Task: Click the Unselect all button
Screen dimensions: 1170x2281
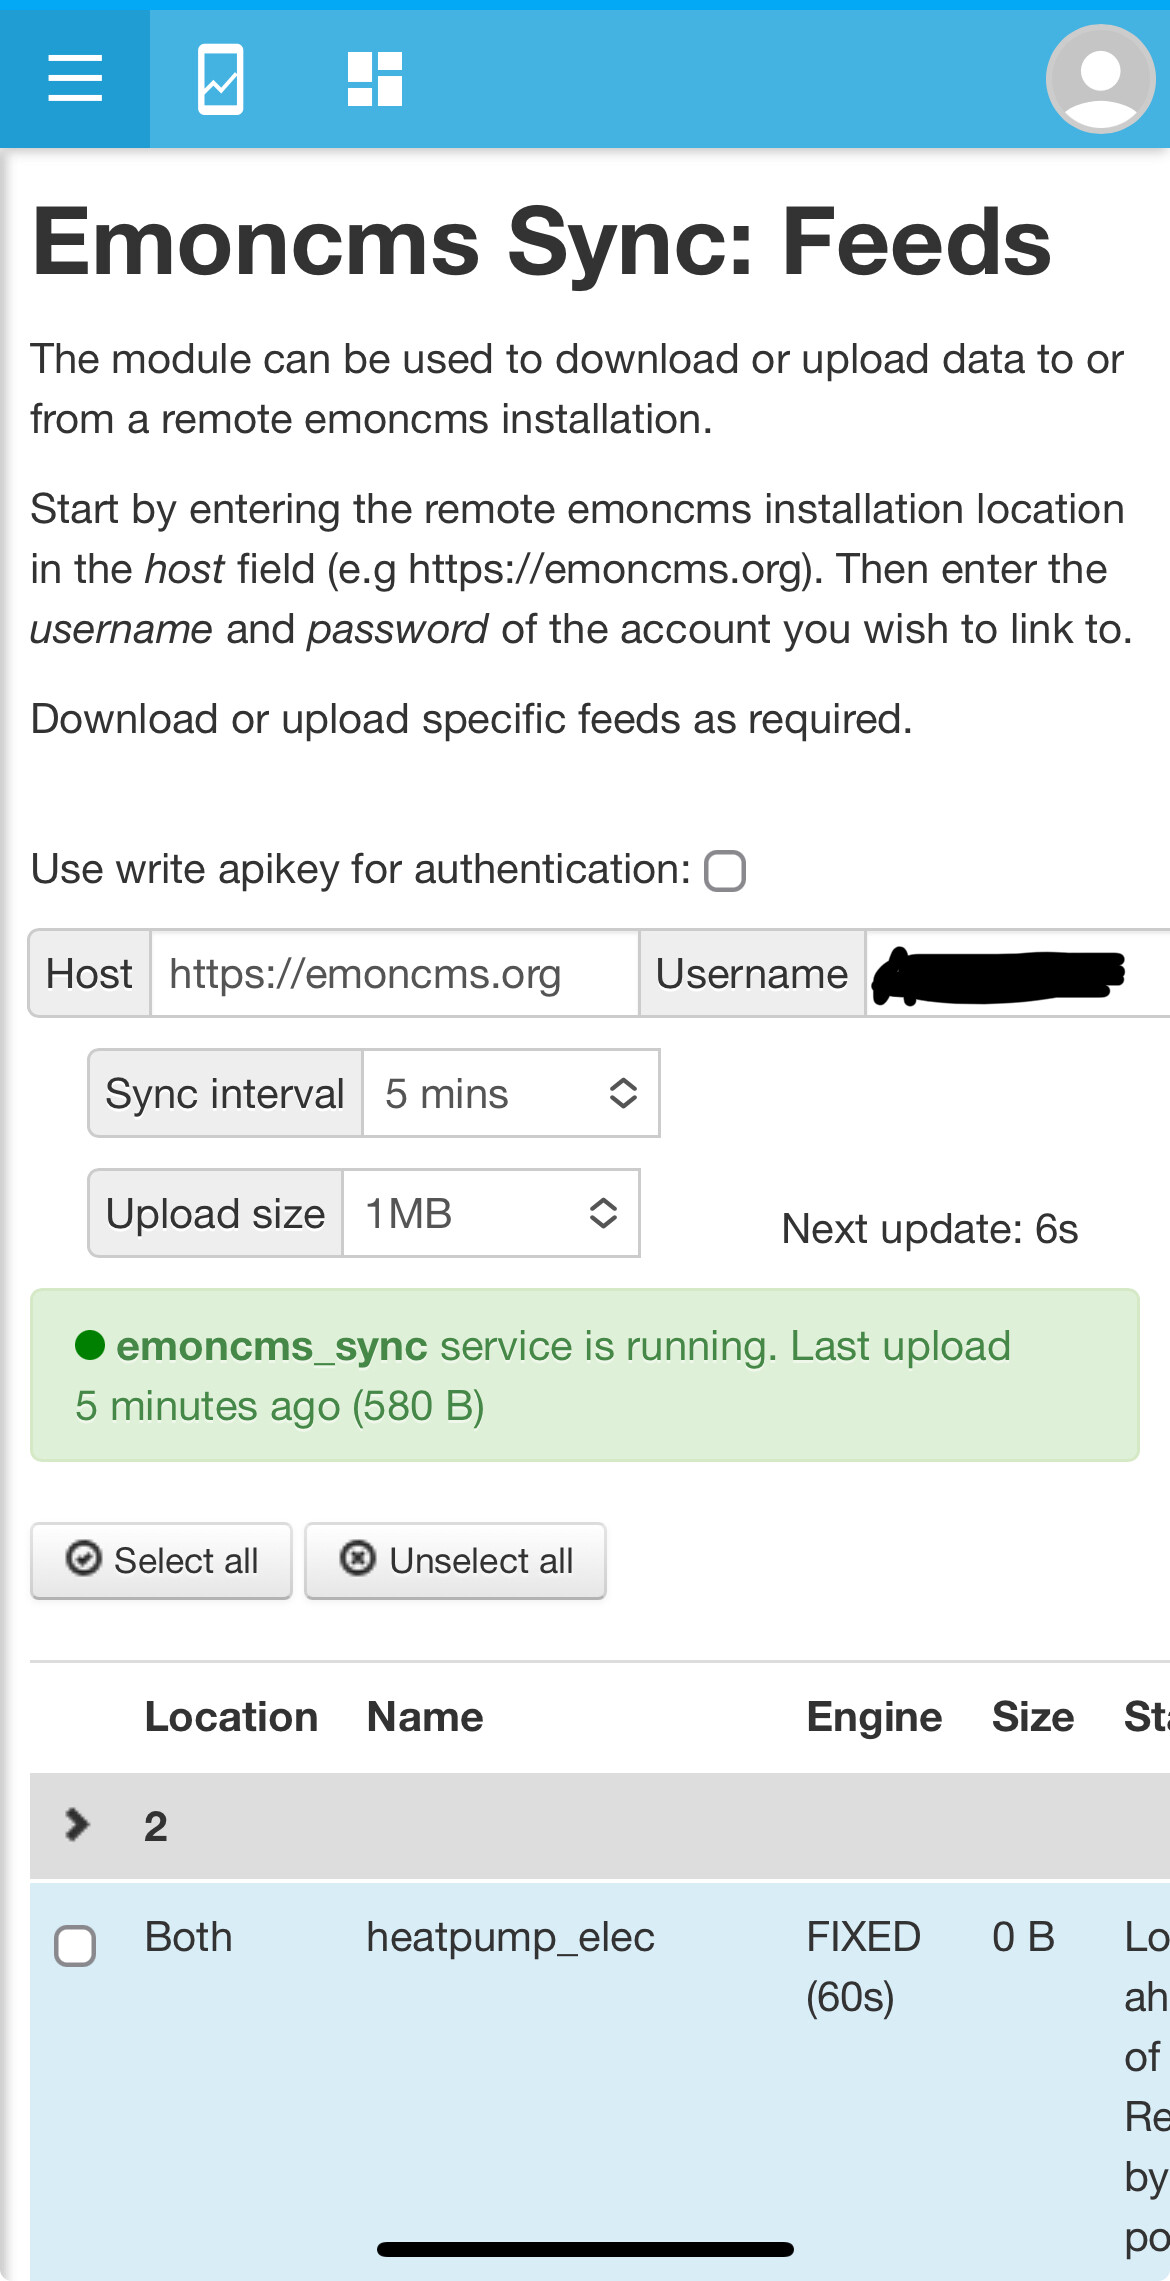Action: (455, 1561)
